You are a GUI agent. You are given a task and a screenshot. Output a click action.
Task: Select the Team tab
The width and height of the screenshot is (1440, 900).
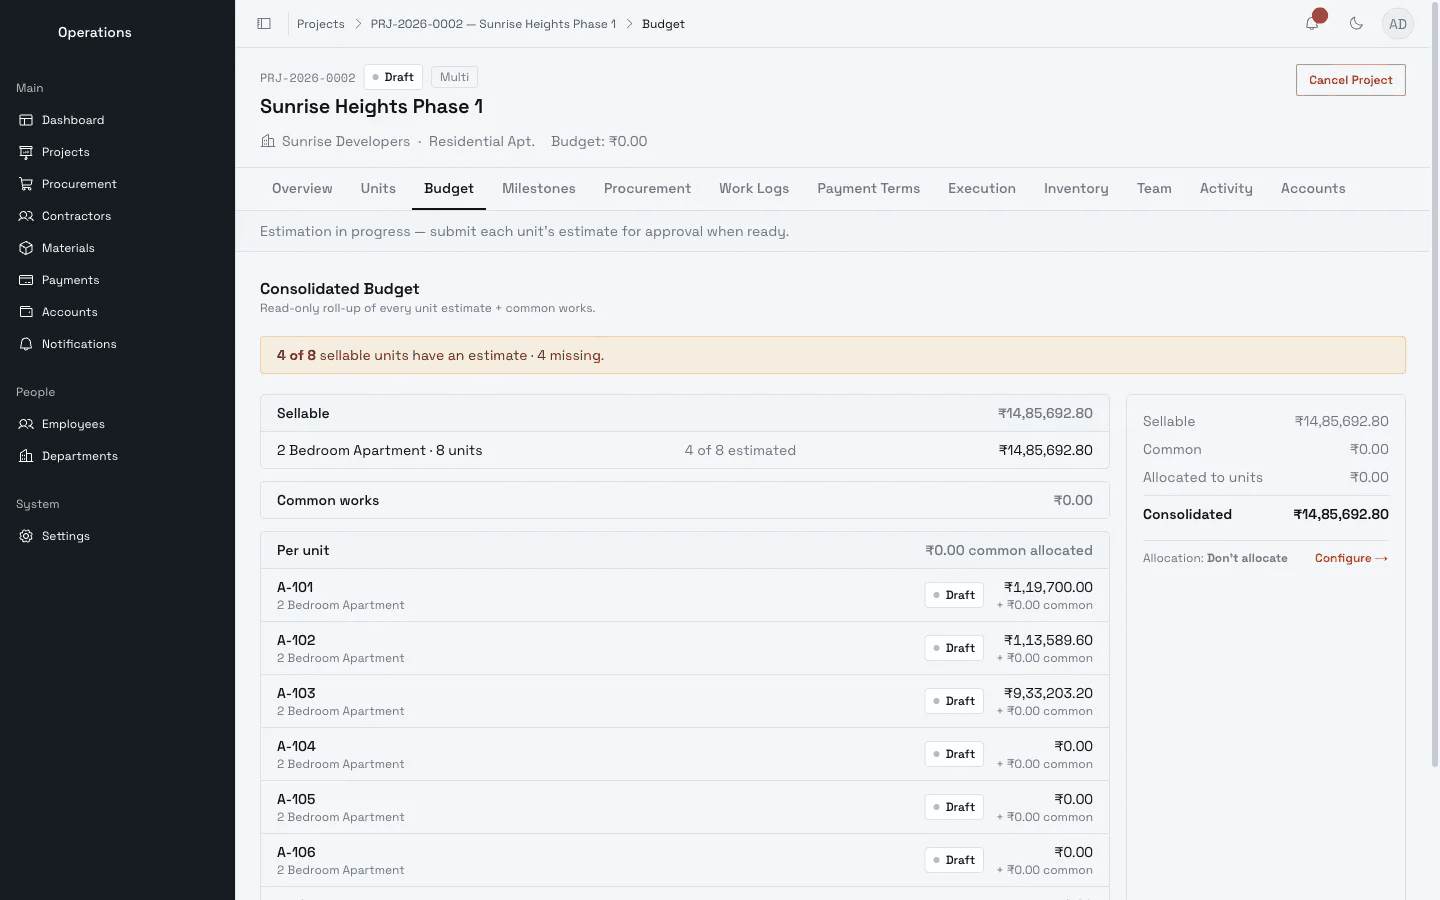(x=1154, y=188)
